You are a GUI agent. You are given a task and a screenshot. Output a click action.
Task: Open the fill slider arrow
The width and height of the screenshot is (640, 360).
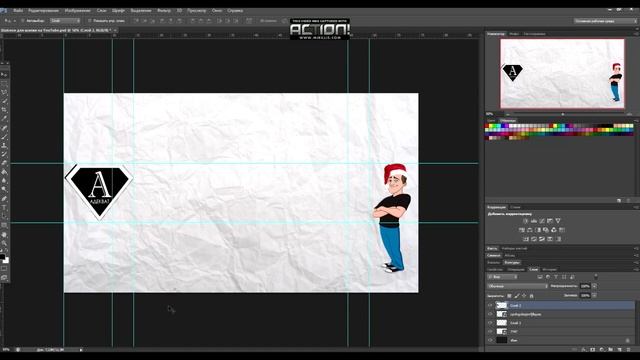pos(595,296)
